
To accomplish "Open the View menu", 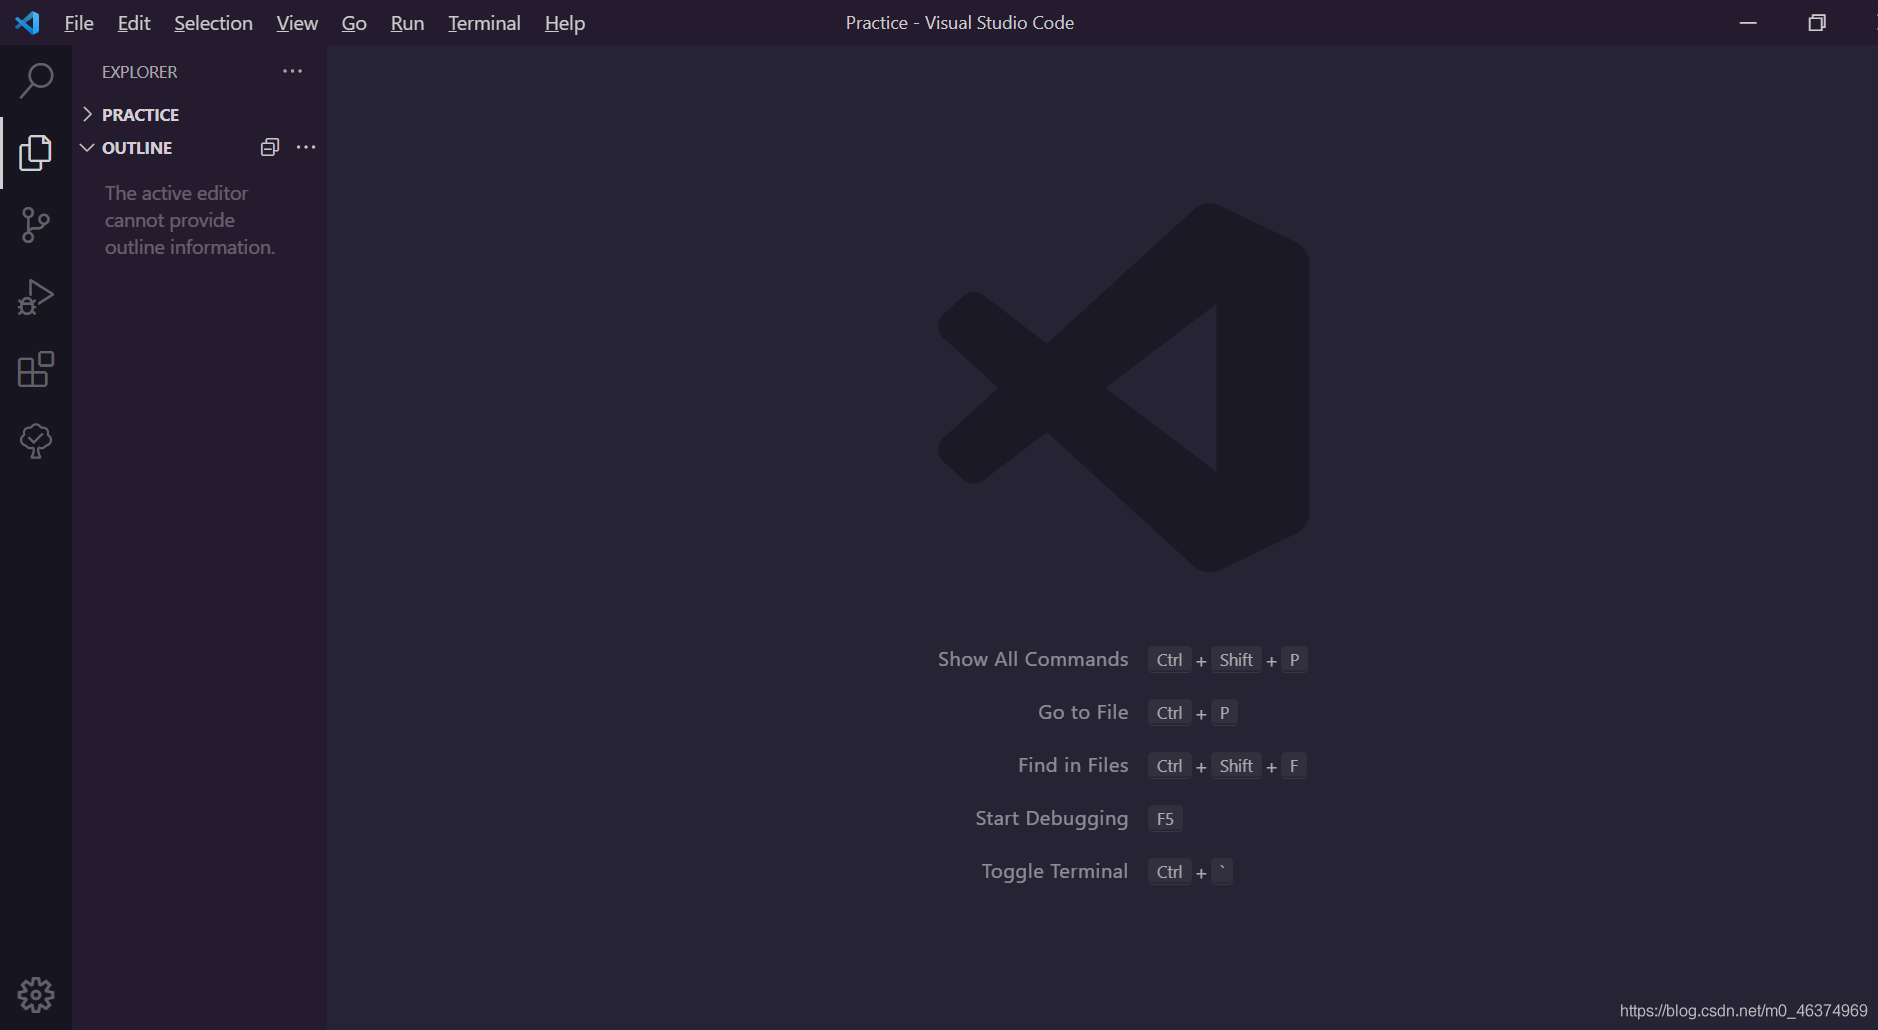I will click(297, 23).
